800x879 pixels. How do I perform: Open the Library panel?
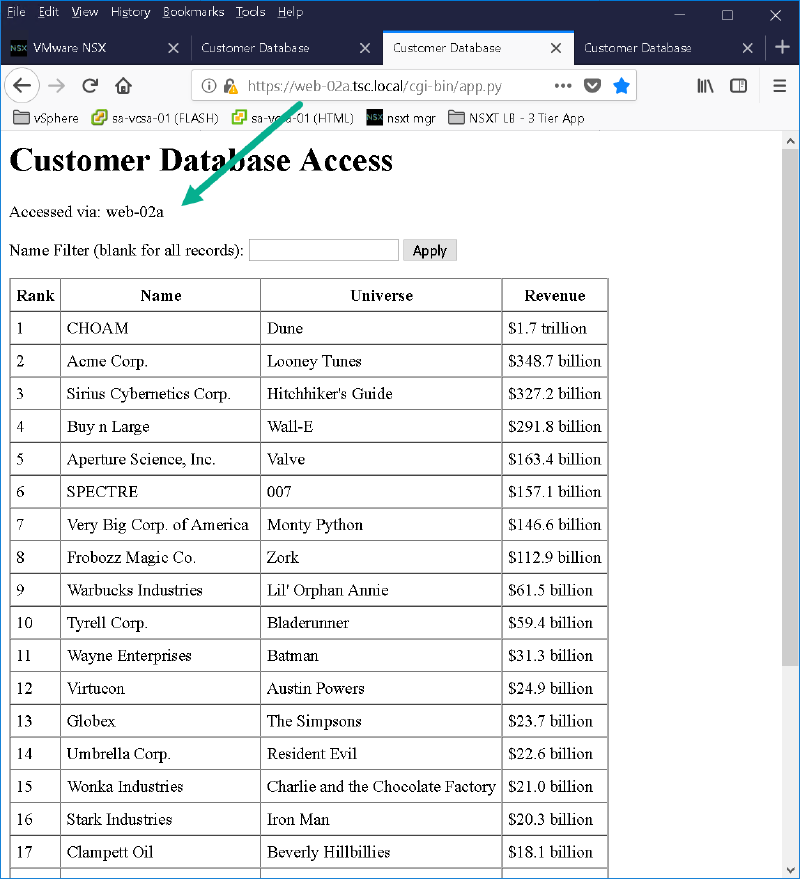(705, 86)
